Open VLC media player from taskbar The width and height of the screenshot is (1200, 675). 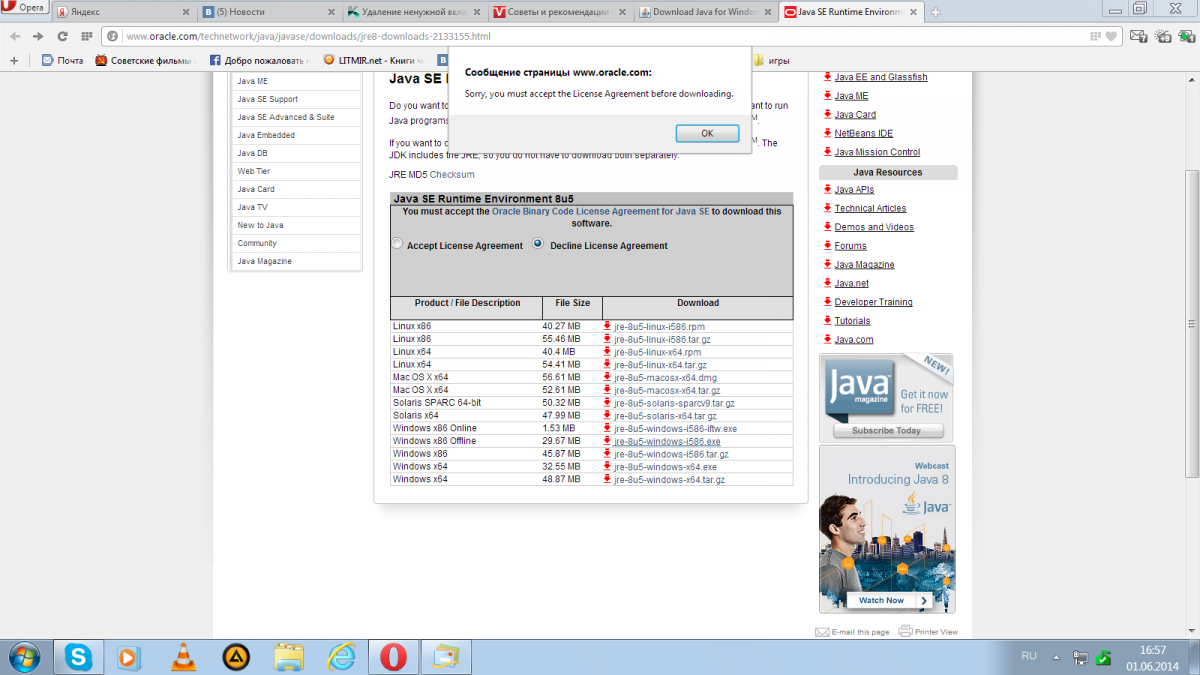(184, 657)
